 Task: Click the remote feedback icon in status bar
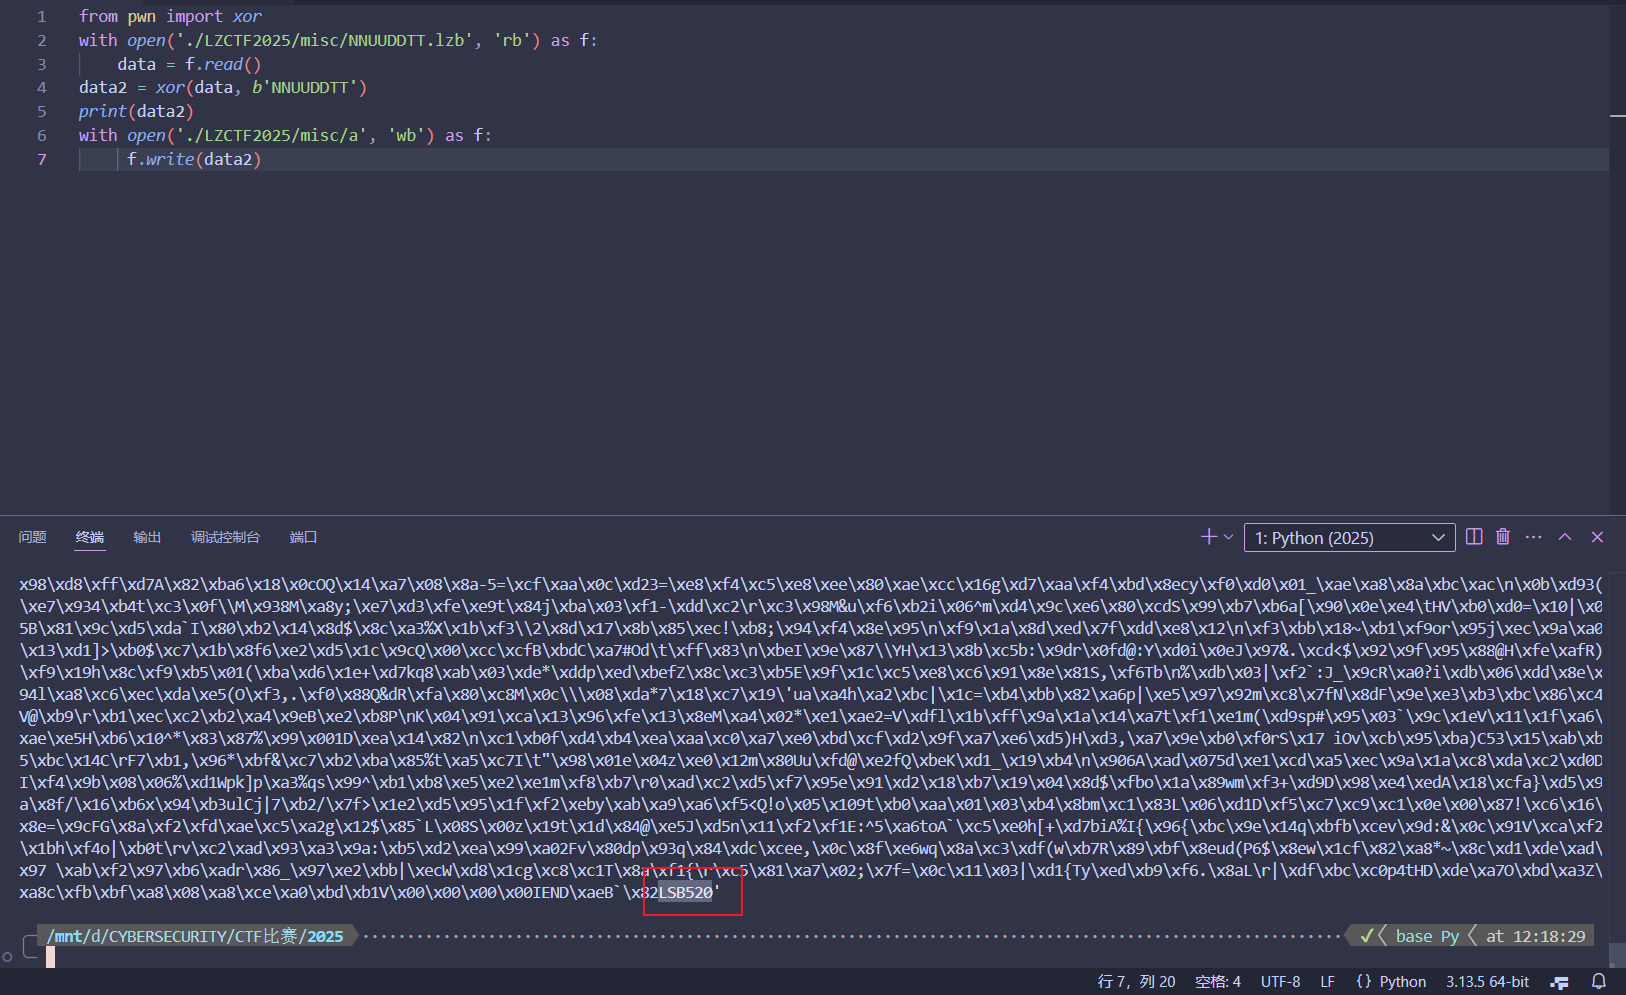pyautogui.click(x=1559, y=982)
